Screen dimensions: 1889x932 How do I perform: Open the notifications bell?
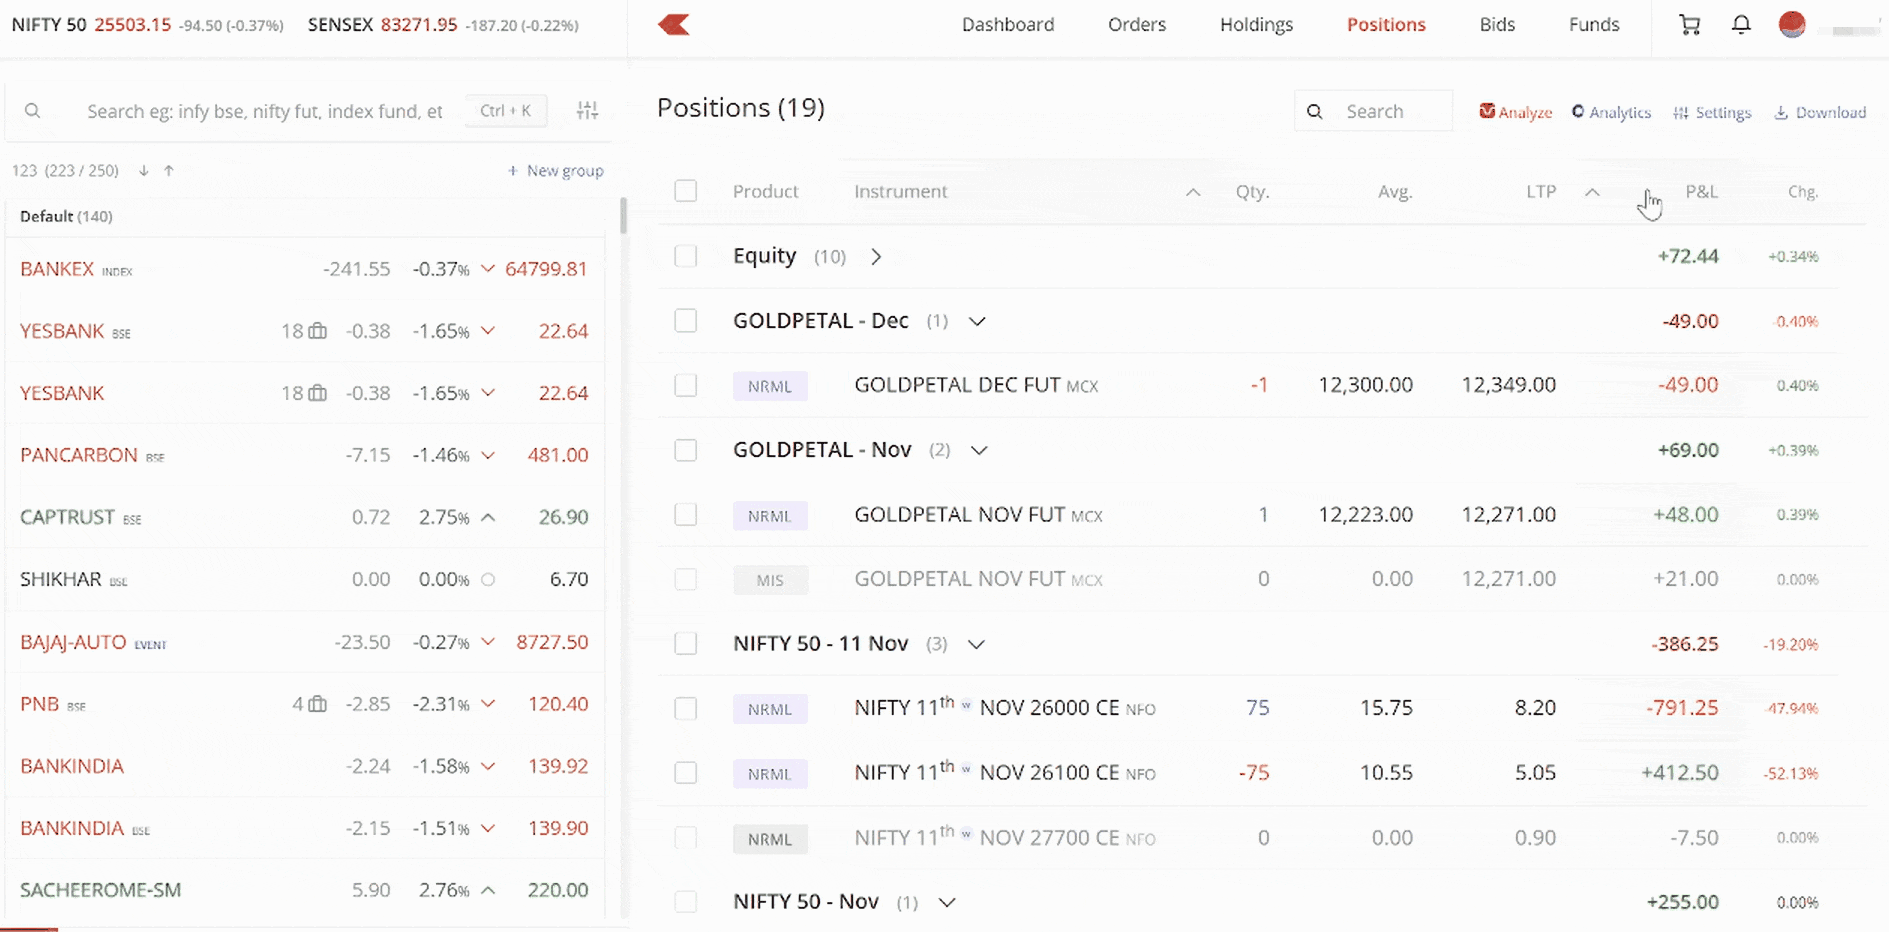(1741, 25)
